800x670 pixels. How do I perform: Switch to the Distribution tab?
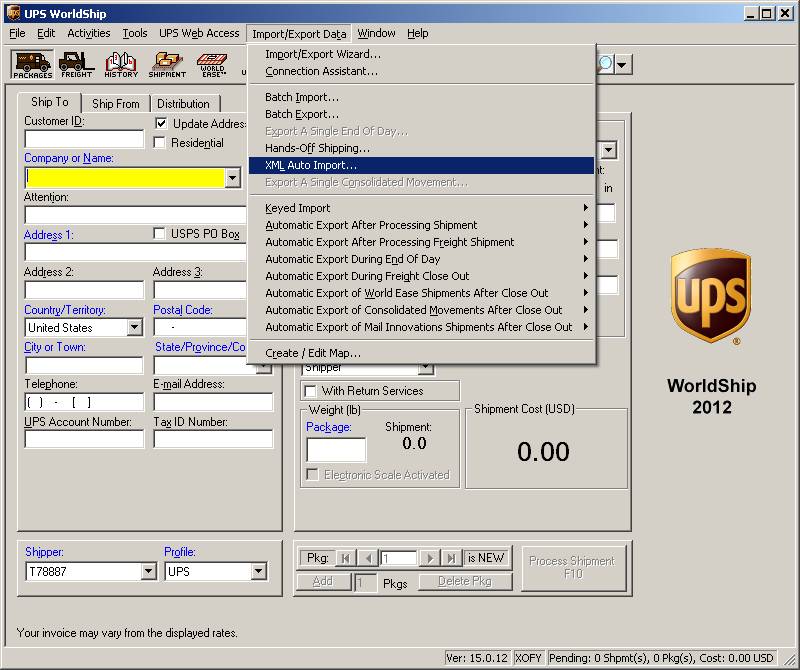coord(183,104)
